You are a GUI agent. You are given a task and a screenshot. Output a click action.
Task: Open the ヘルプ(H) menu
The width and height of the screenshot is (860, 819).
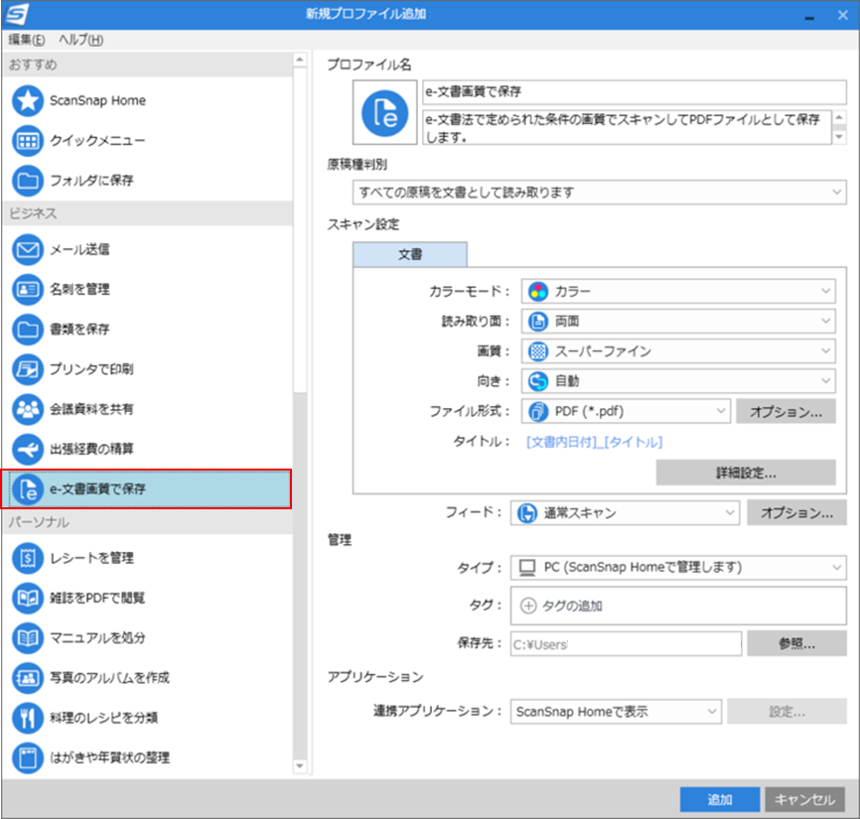(81, 40)
